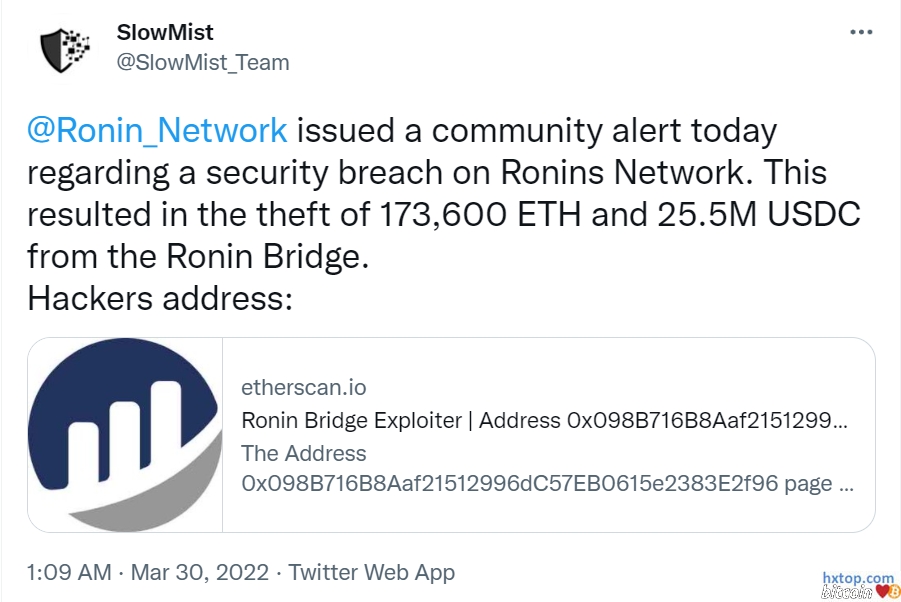Viewport: 901px width, 602px height.
Task: Click the @SlowMist_Team handle
Action: pos(203,62)
